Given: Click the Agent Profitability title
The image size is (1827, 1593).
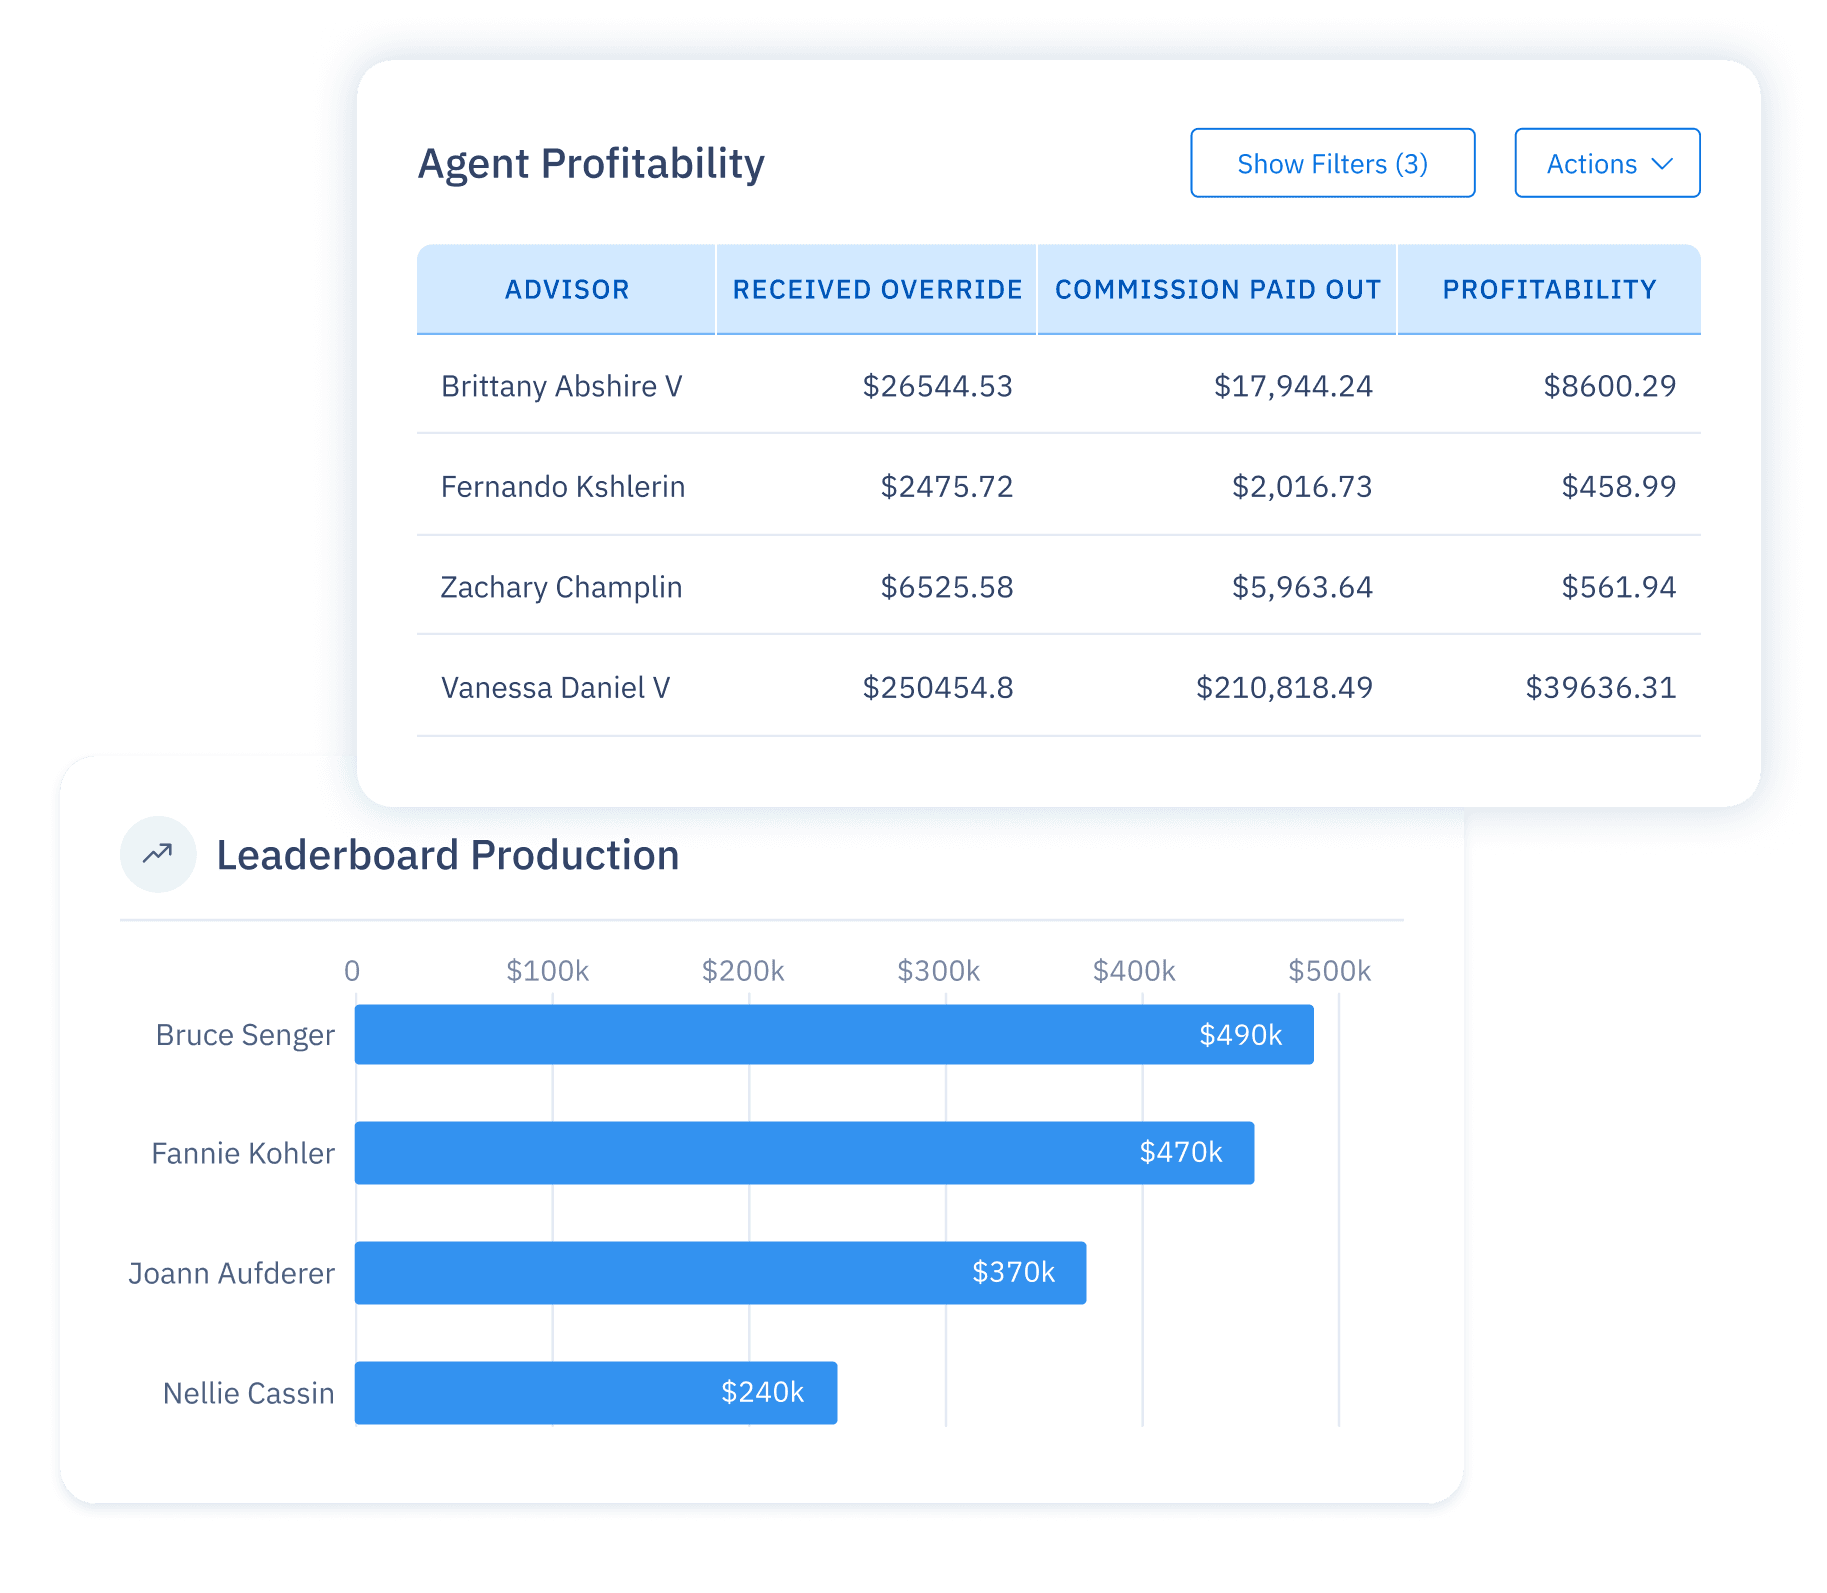Looking at the screenshot, I should click(591, 163).
